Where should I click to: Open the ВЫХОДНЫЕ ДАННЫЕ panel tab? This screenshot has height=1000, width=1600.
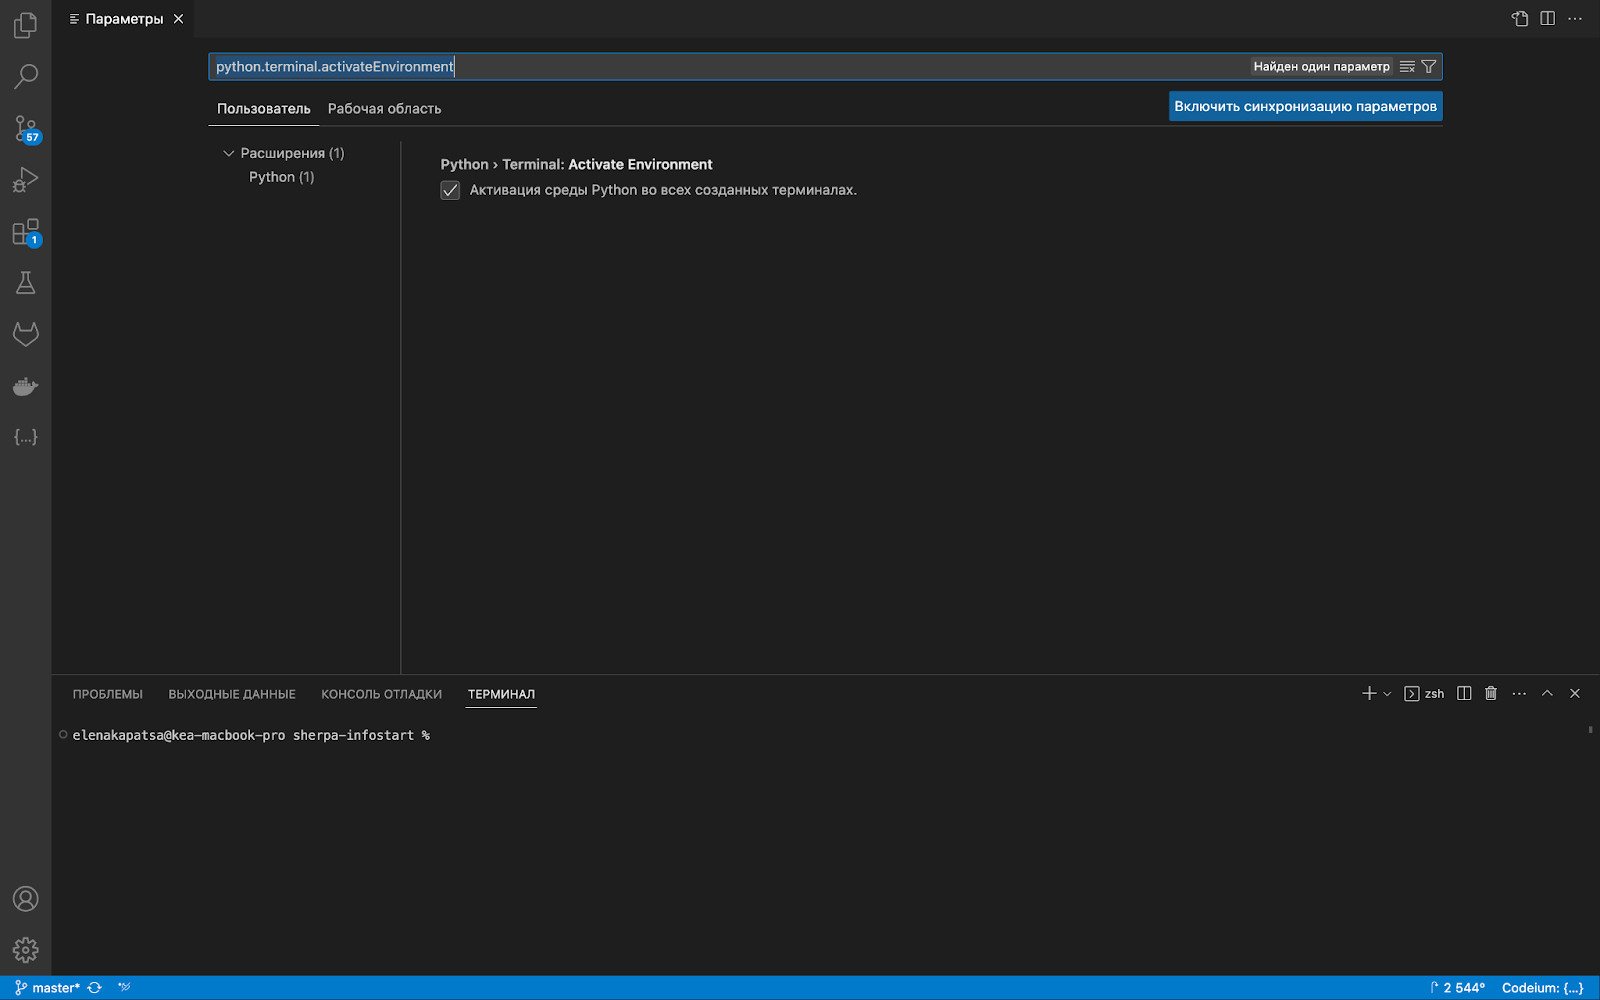(x=232, y=694)
